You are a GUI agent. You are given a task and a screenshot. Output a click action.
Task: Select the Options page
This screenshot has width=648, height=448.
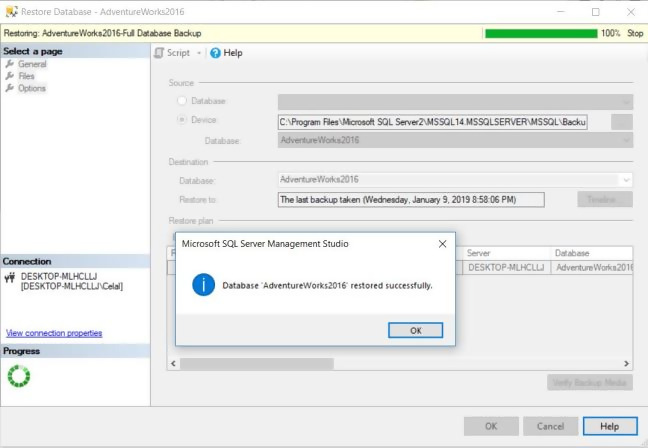pos(32,88)
